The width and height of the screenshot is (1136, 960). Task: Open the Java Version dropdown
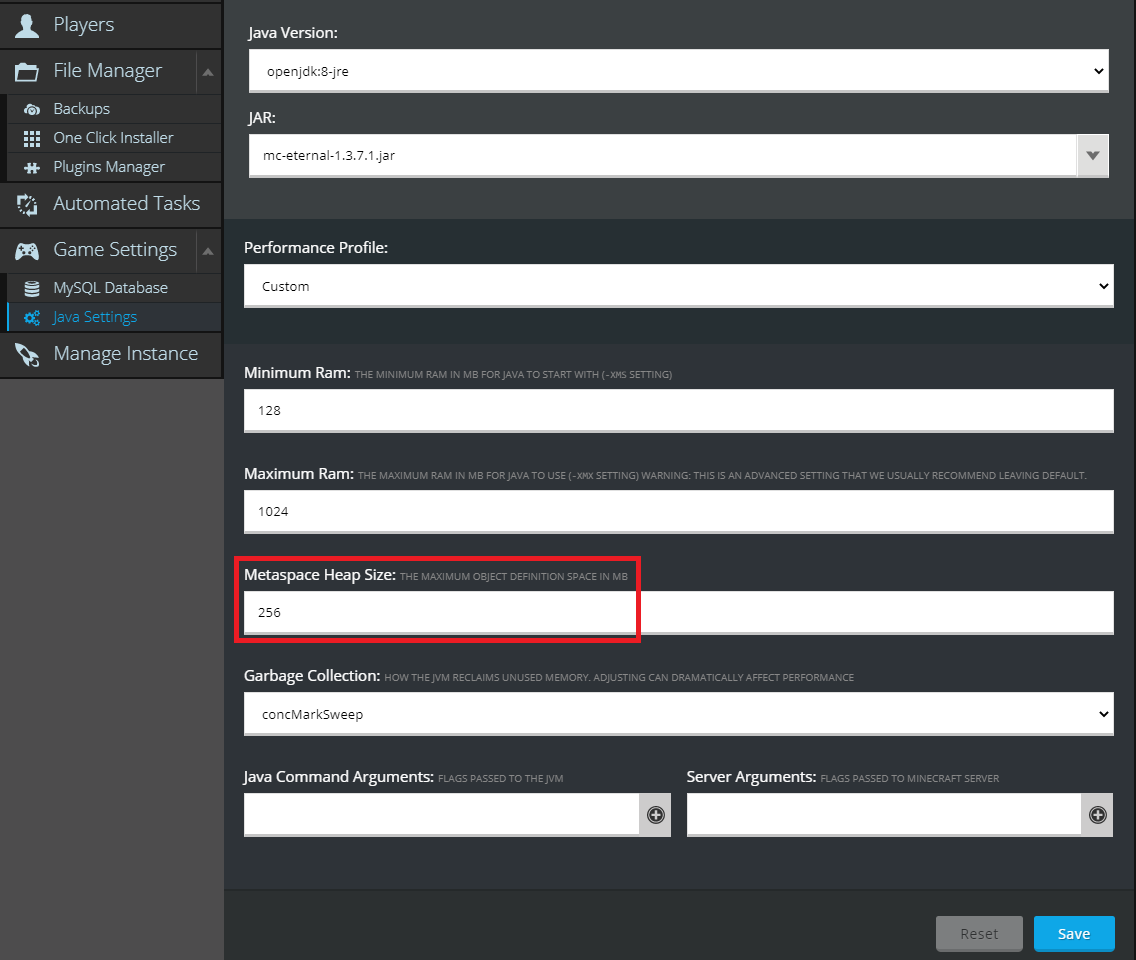click(x=678, y=71)
